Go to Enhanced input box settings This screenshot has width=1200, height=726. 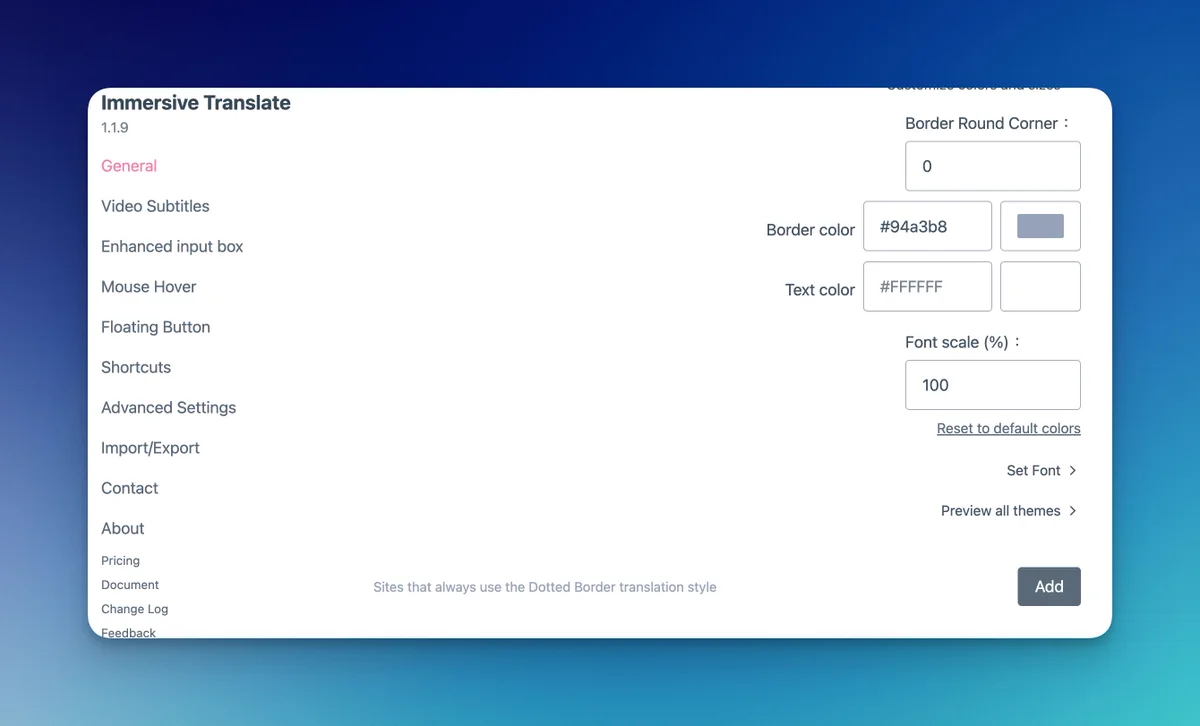172,246
